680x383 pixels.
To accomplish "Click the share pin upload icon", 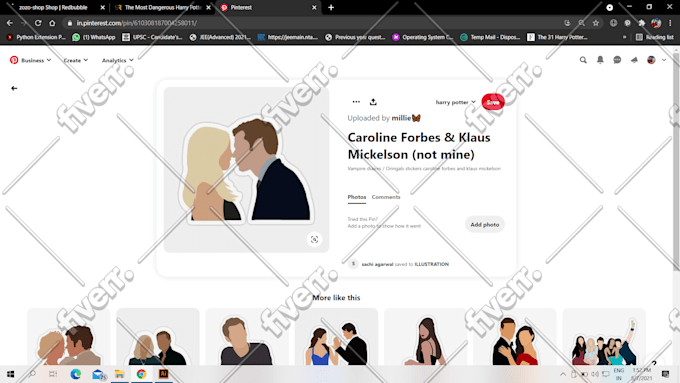I will tap(373, 102).
